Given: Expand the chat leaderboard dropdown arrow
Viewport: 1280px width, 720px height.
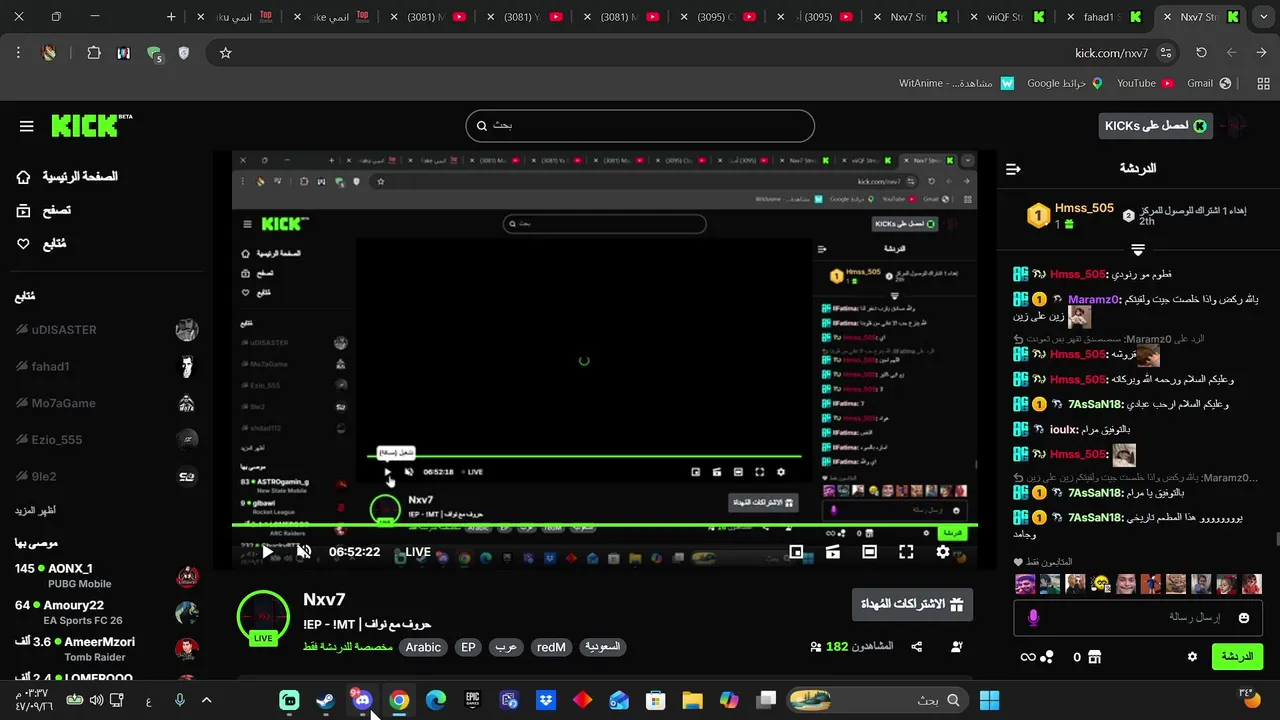Looking at the screenshot, I should coord(1138,249).
